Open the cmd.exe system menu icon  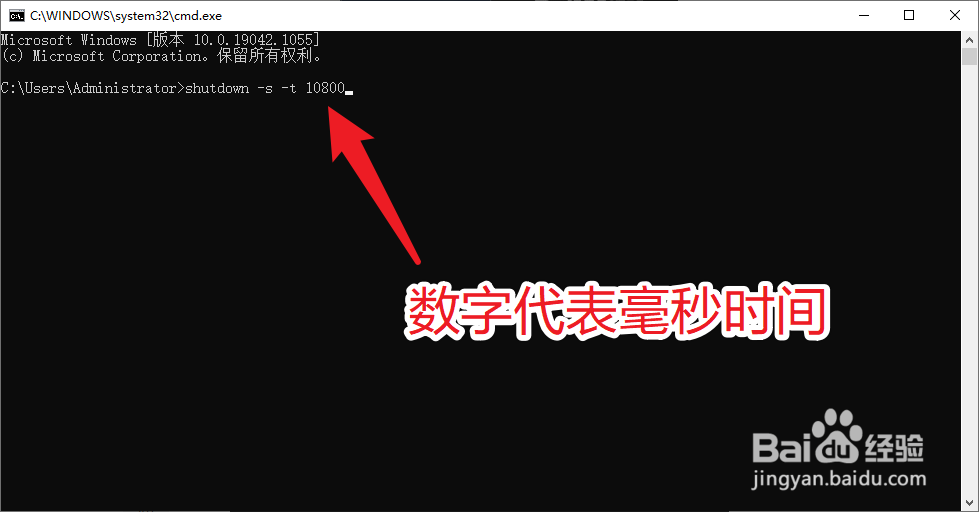17,16
